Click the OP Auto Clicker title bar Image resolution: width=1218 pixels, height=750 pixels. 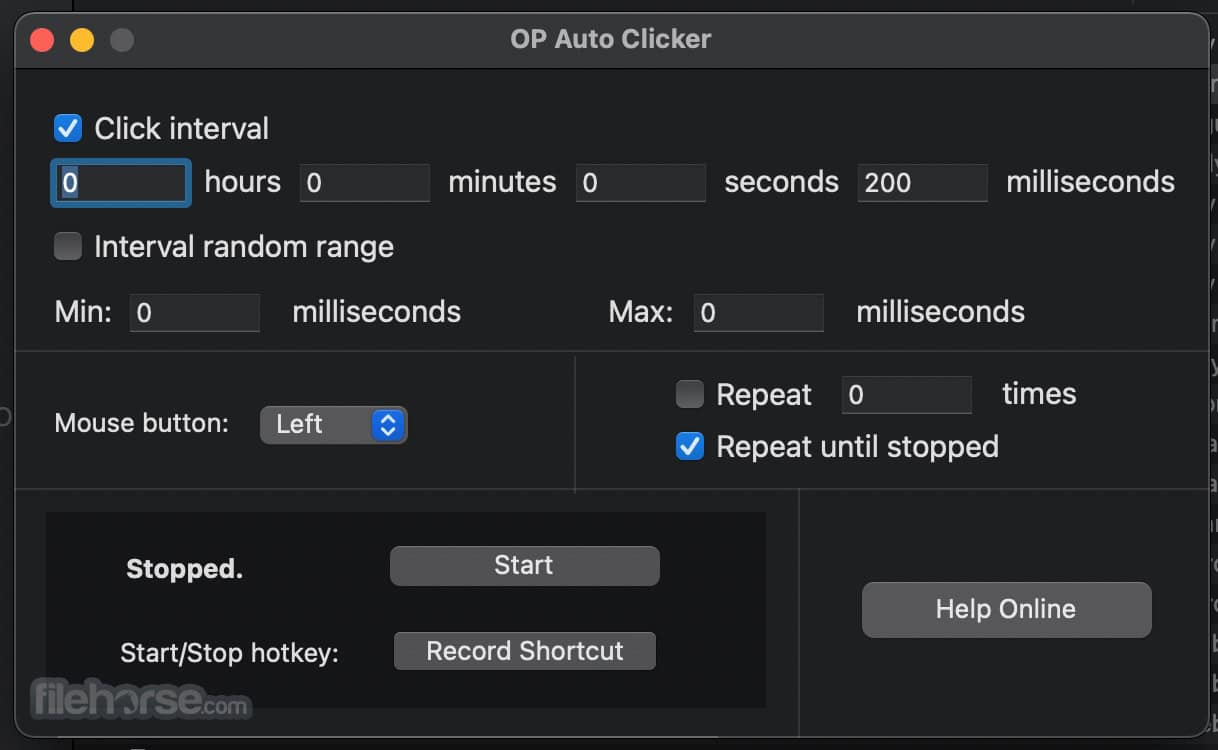click(x=610, y=39)
